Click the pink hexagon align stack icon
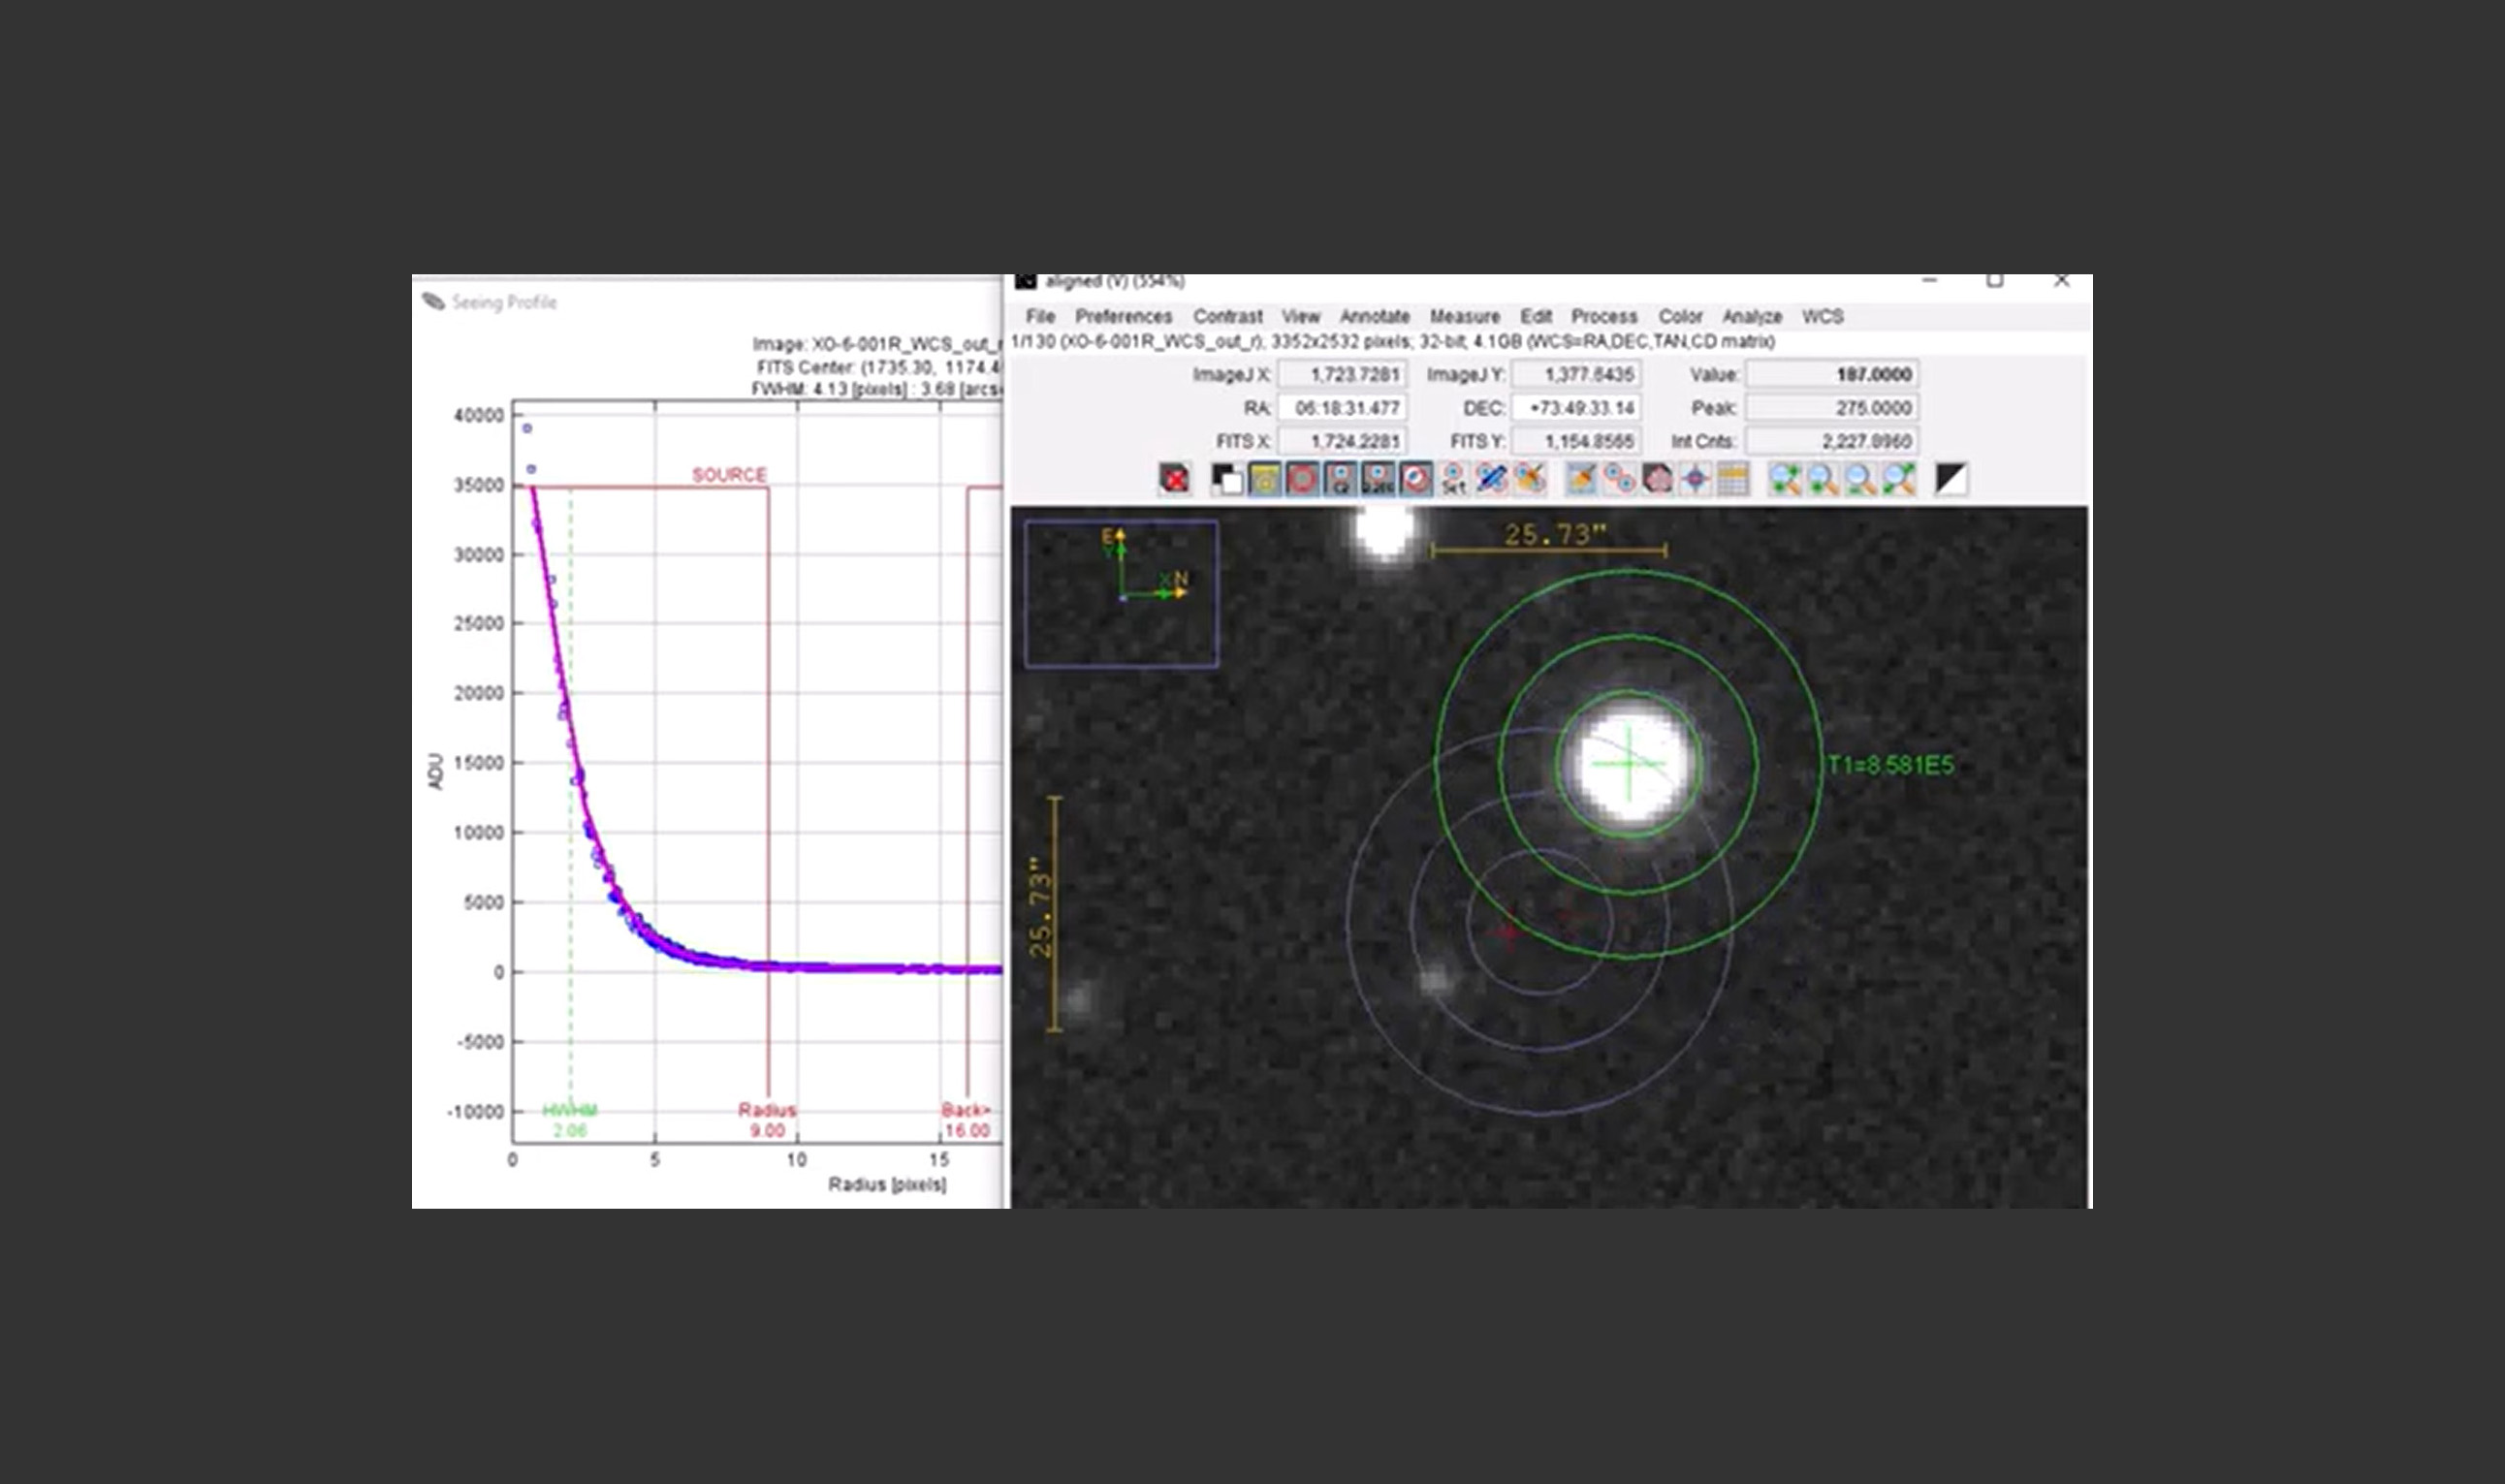 coord(1657,479)
